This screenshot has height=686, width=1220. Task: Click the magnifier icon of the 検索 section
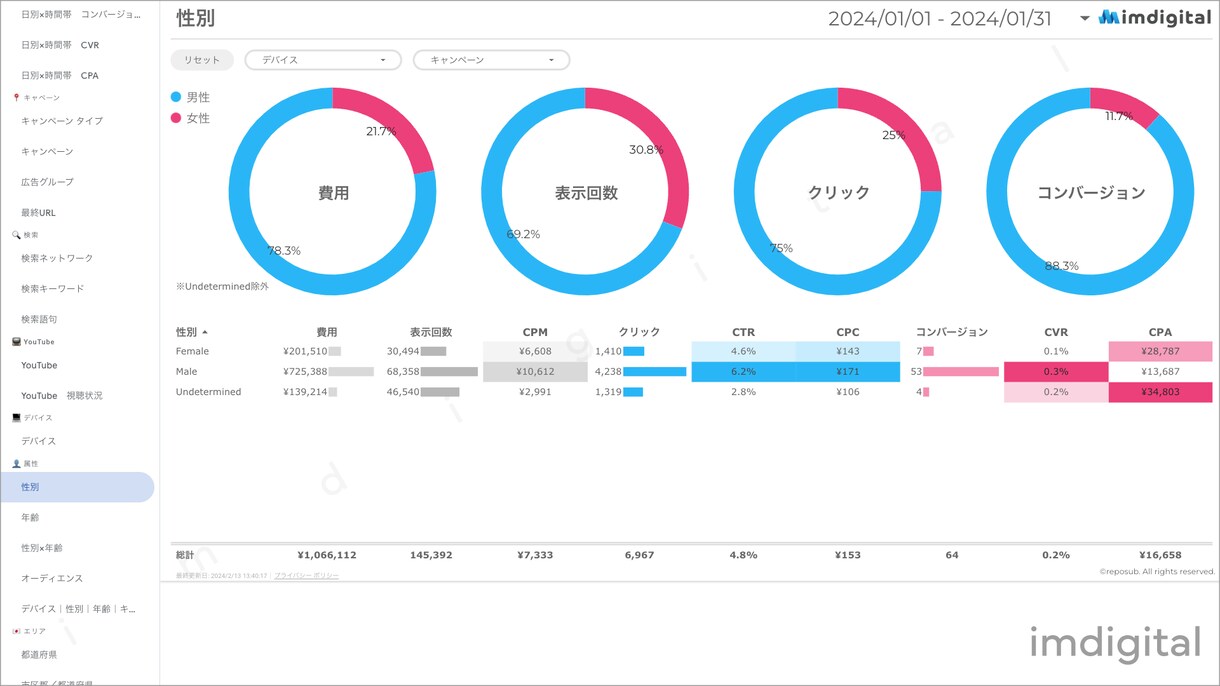(x=16, y=235)
